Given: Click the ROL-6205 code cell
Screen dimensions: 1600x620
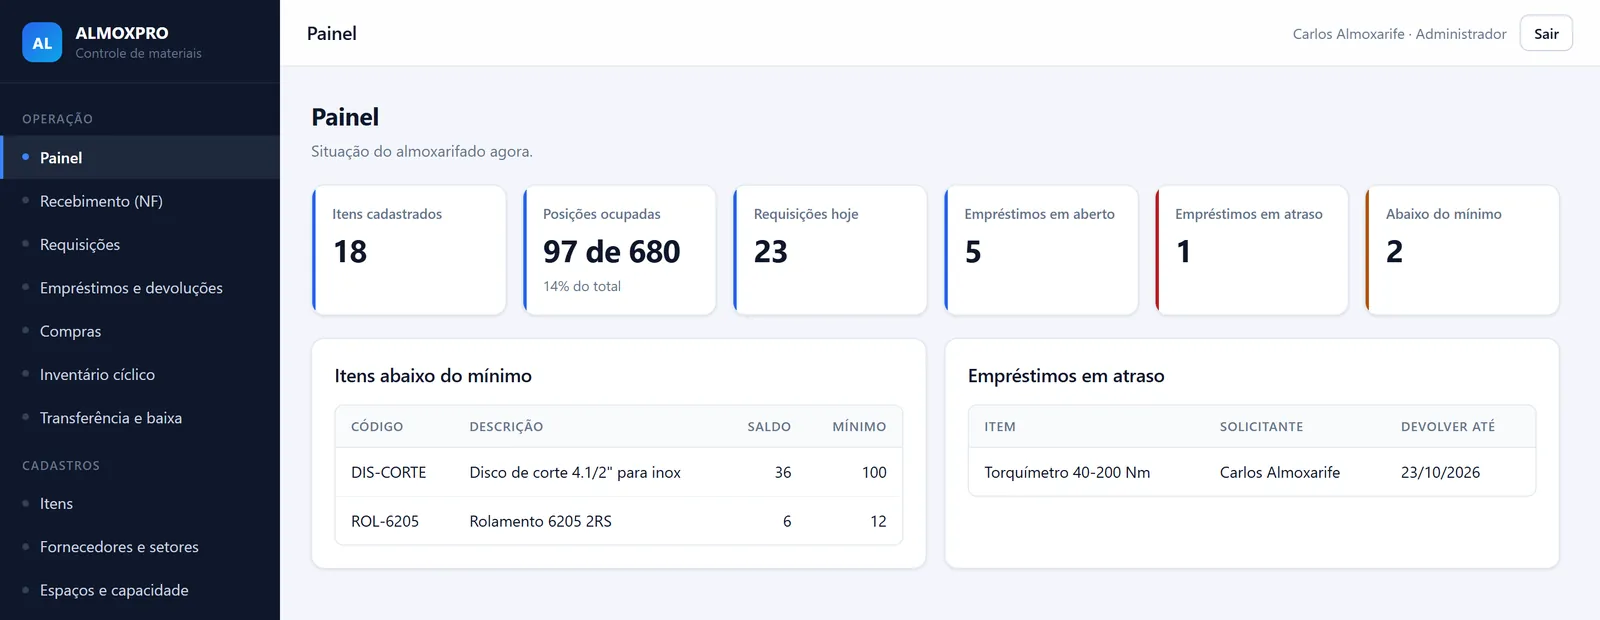Looking at the screenshot, I should [x=385, y=521].
